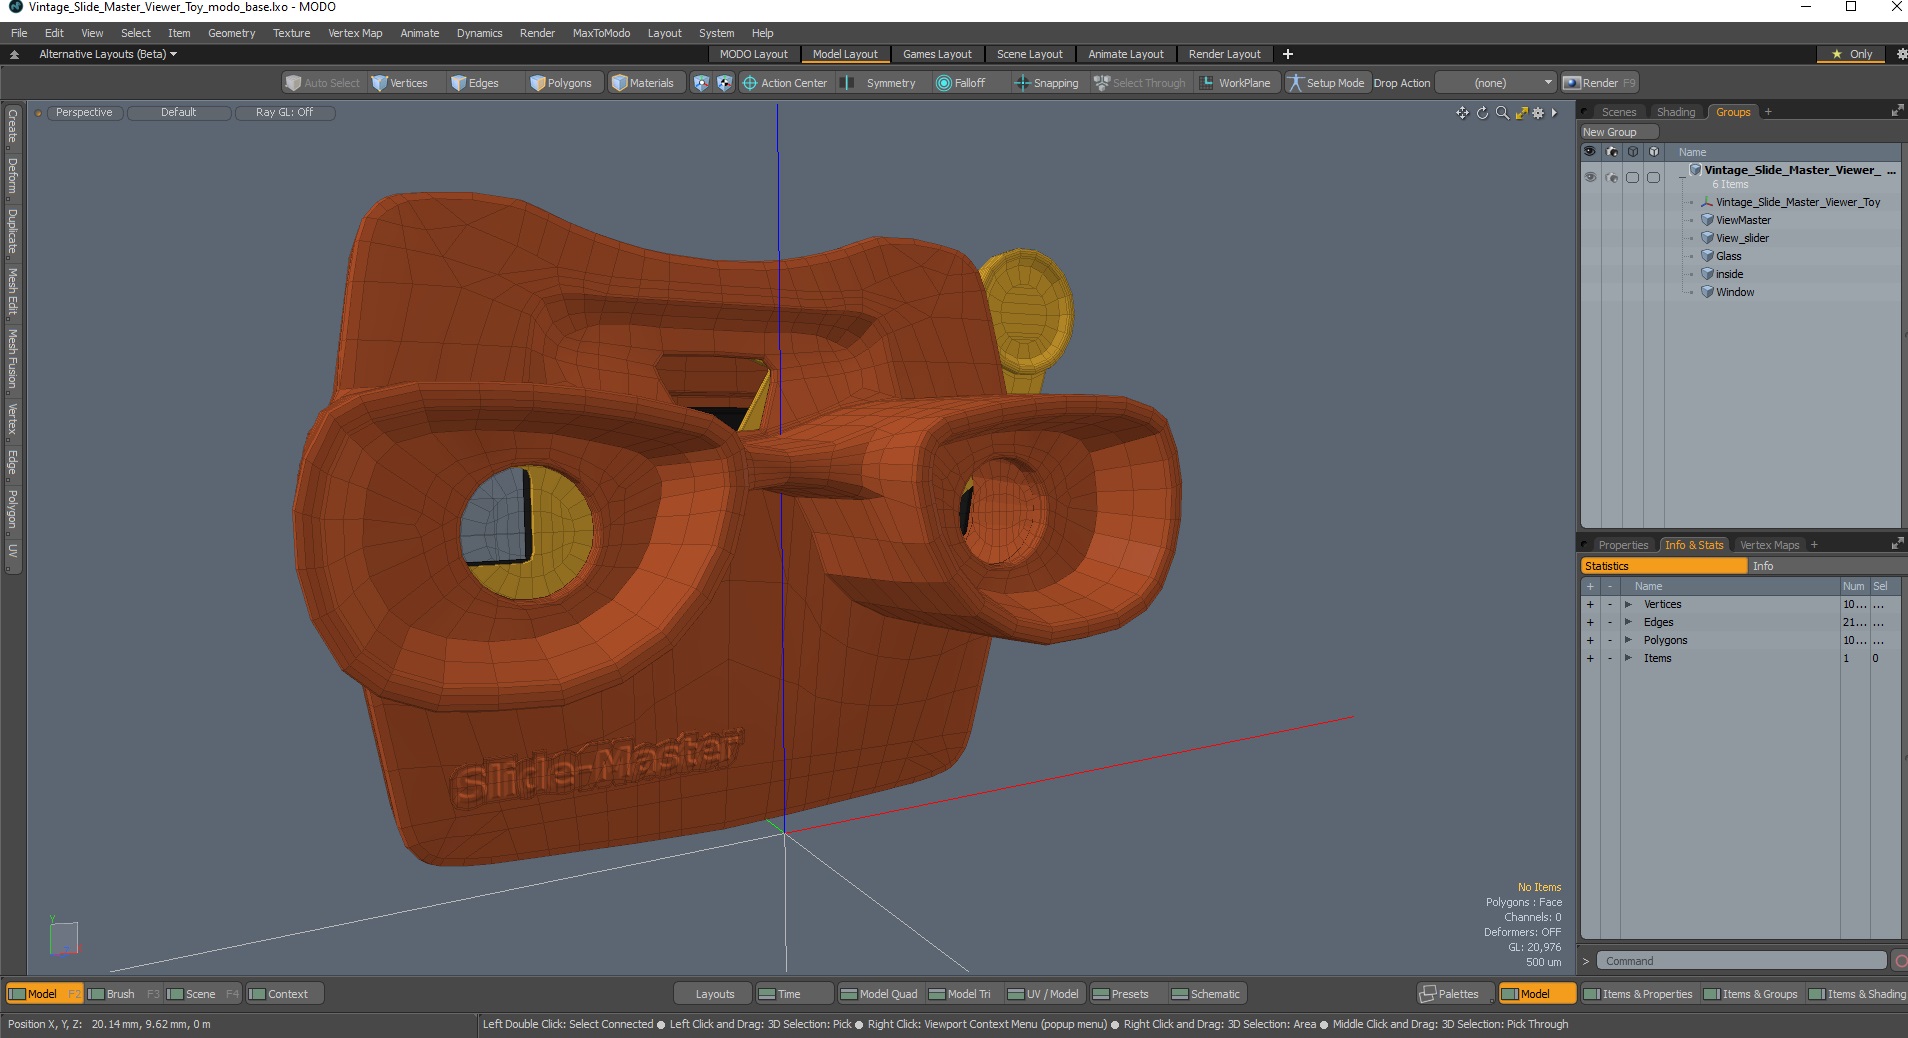Viewport: 1908px width, 1038px height.
Task: Toggle visibility eye of Vintage_Slide_Master_Viewer group
Action: click(x=1590, y=177)
